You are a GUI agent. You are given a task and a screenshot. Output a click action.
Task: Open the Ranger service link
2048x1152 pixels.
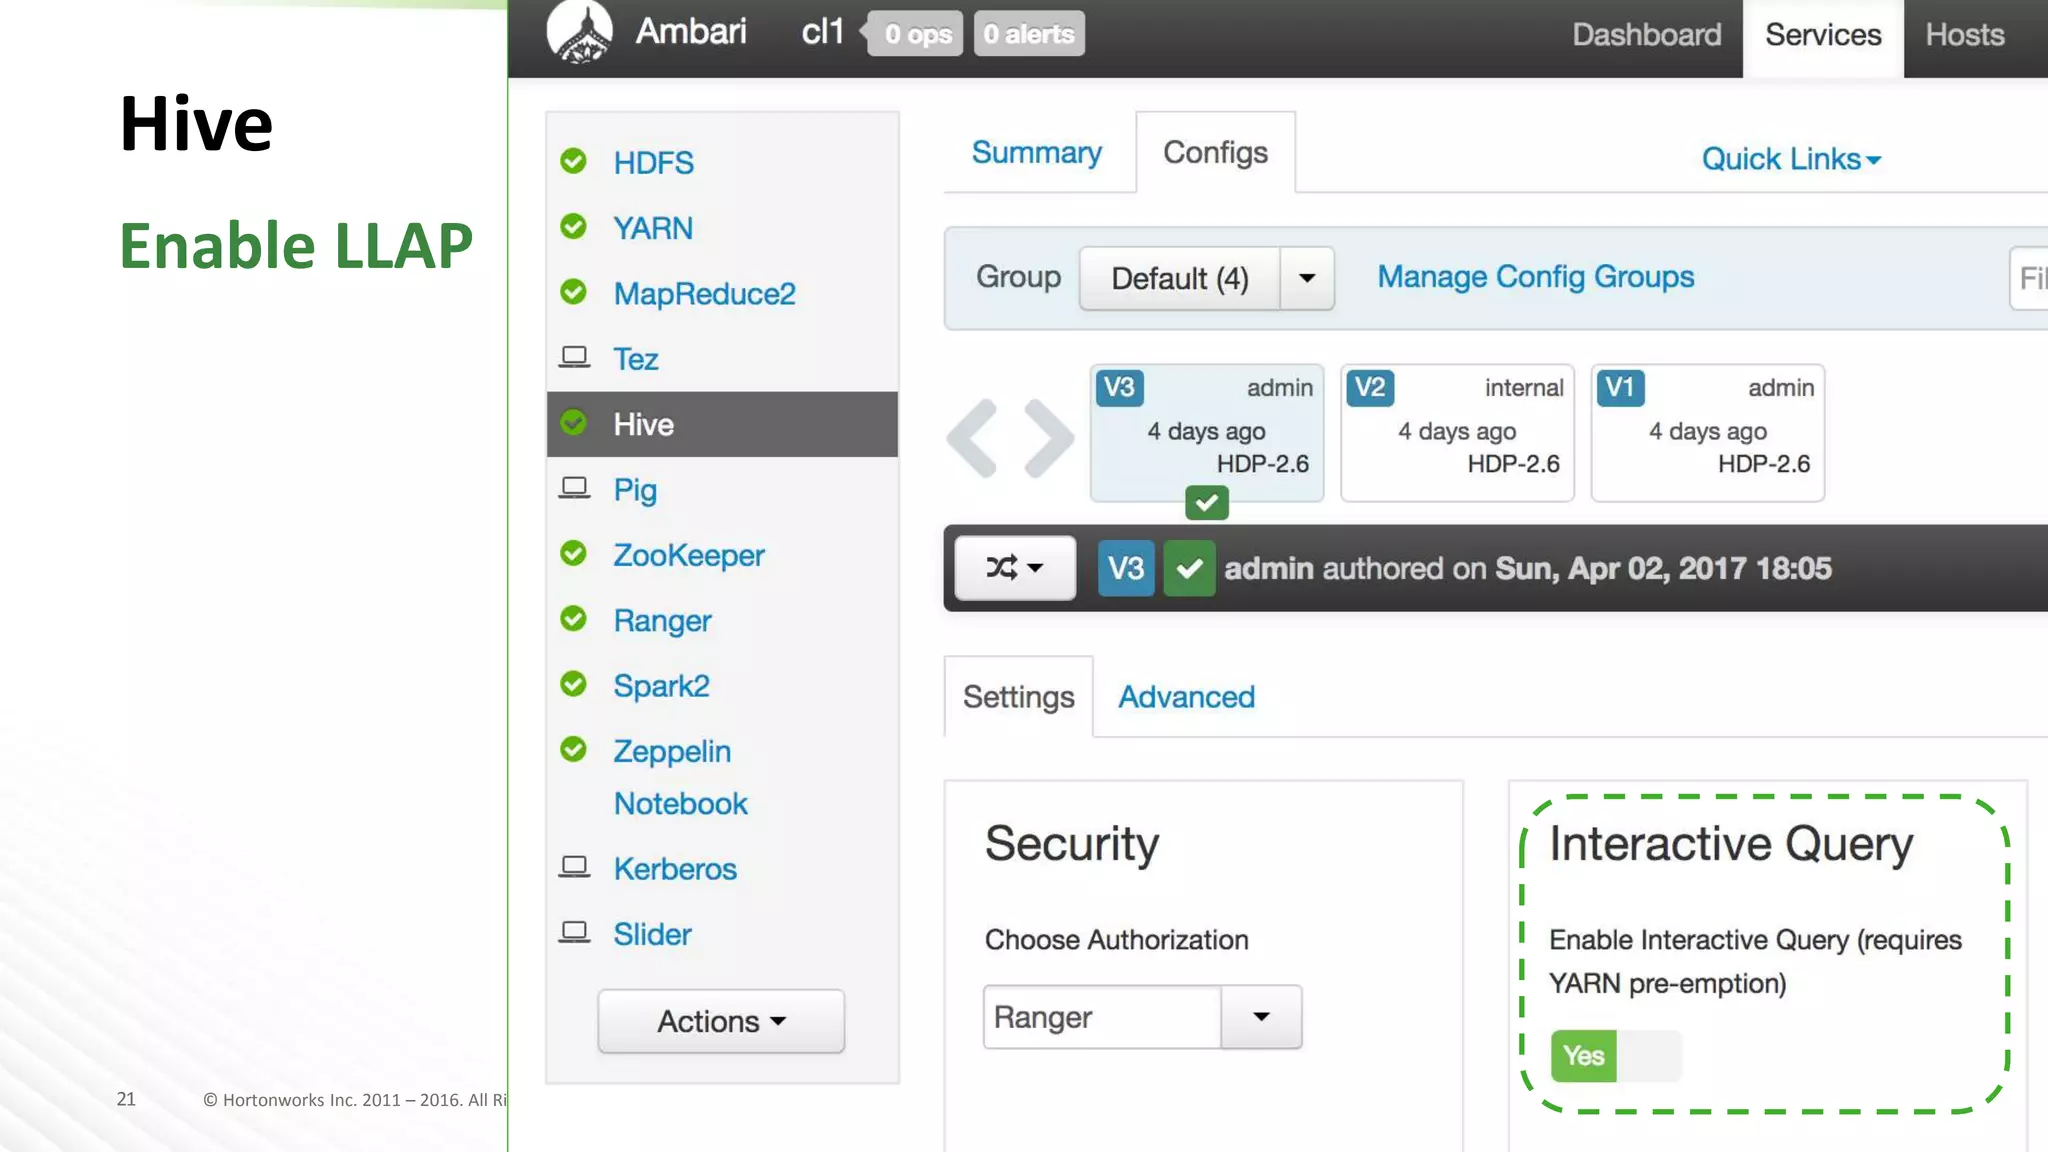click(x=662, y=621)
